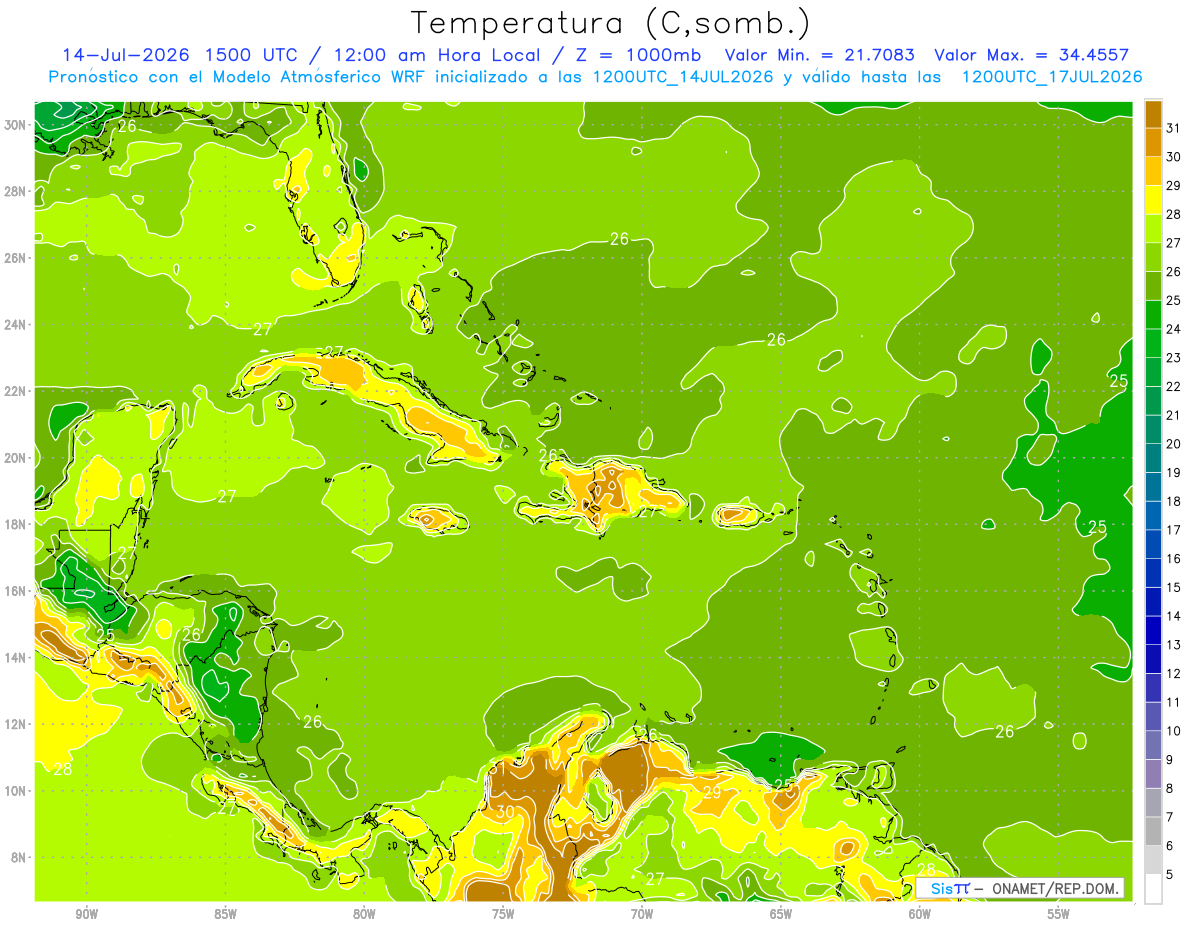Click the '90W' longitude axis label
This screenshot has height=927, width=1200.
point(86,914)
